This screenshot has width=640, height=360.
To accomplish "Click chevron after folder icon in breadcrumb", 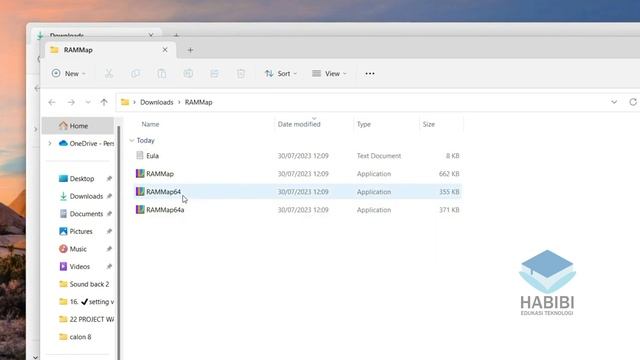I will click(x=134, y=102).
